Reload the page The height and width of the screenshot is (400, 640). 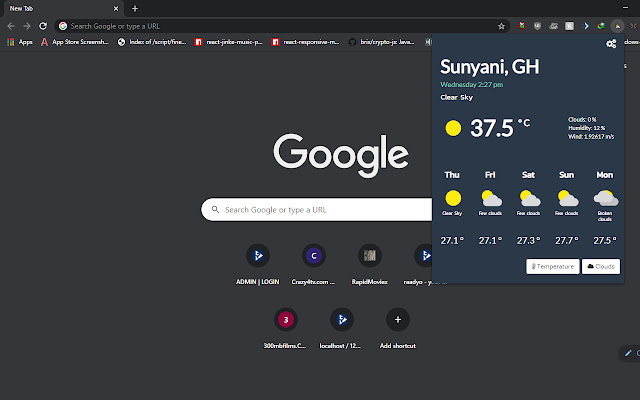pyautogui.click(x=43, y=26)
